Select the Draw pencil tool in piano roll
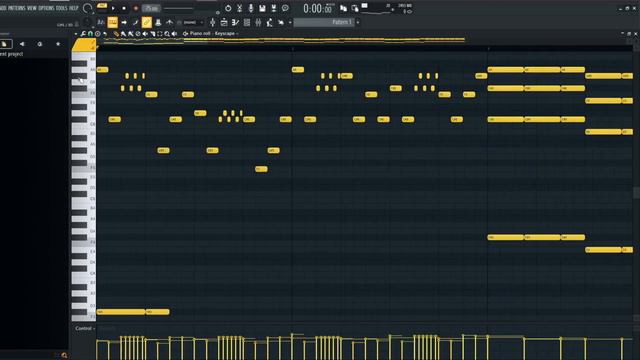 [116, 34]
